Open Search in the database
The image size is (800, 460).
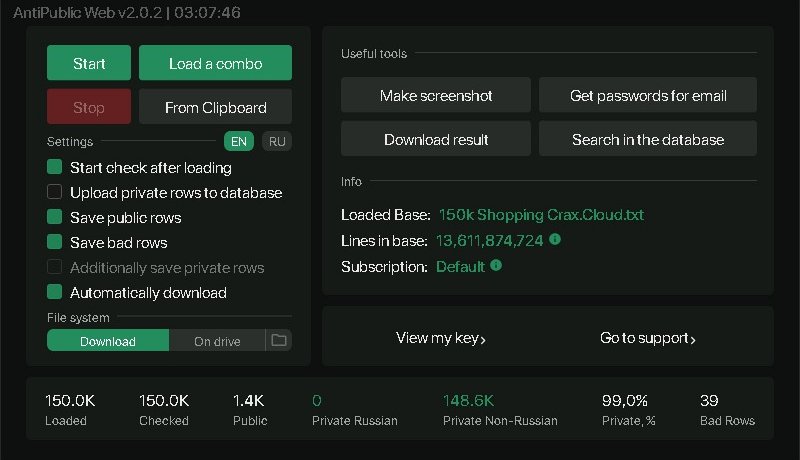648,140
